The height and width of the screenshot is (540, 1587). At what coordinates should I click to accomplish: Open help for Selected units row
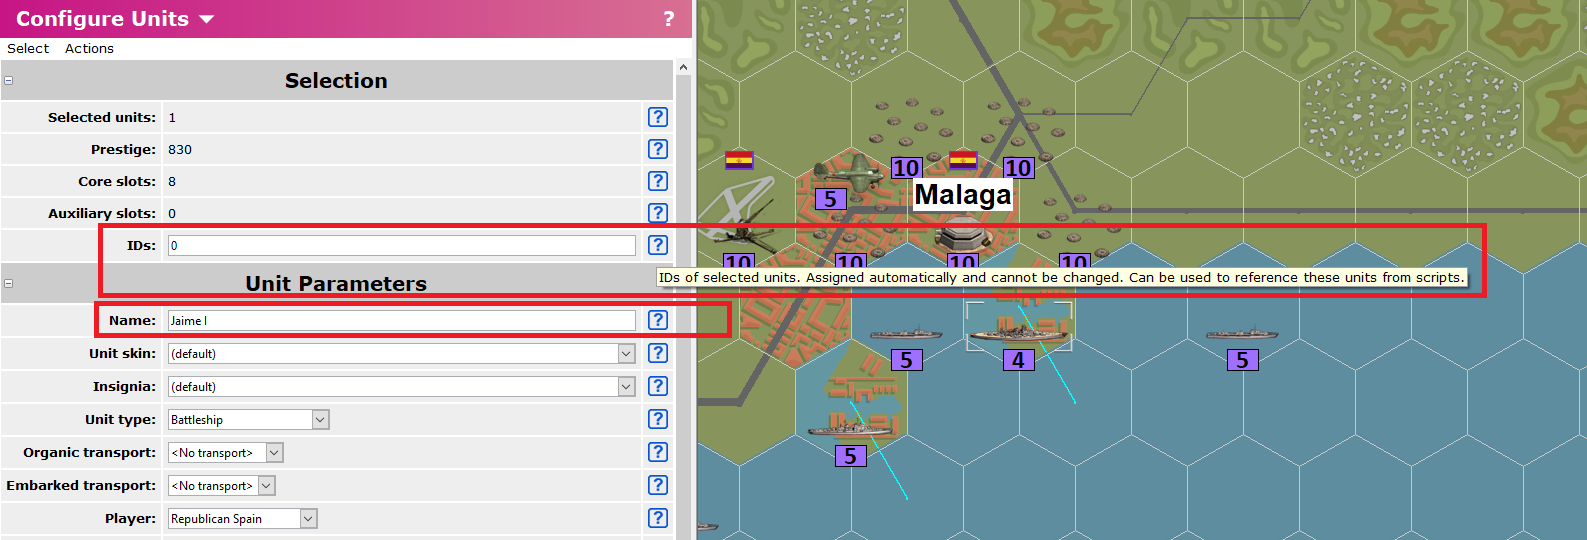[x=657, y=117]
